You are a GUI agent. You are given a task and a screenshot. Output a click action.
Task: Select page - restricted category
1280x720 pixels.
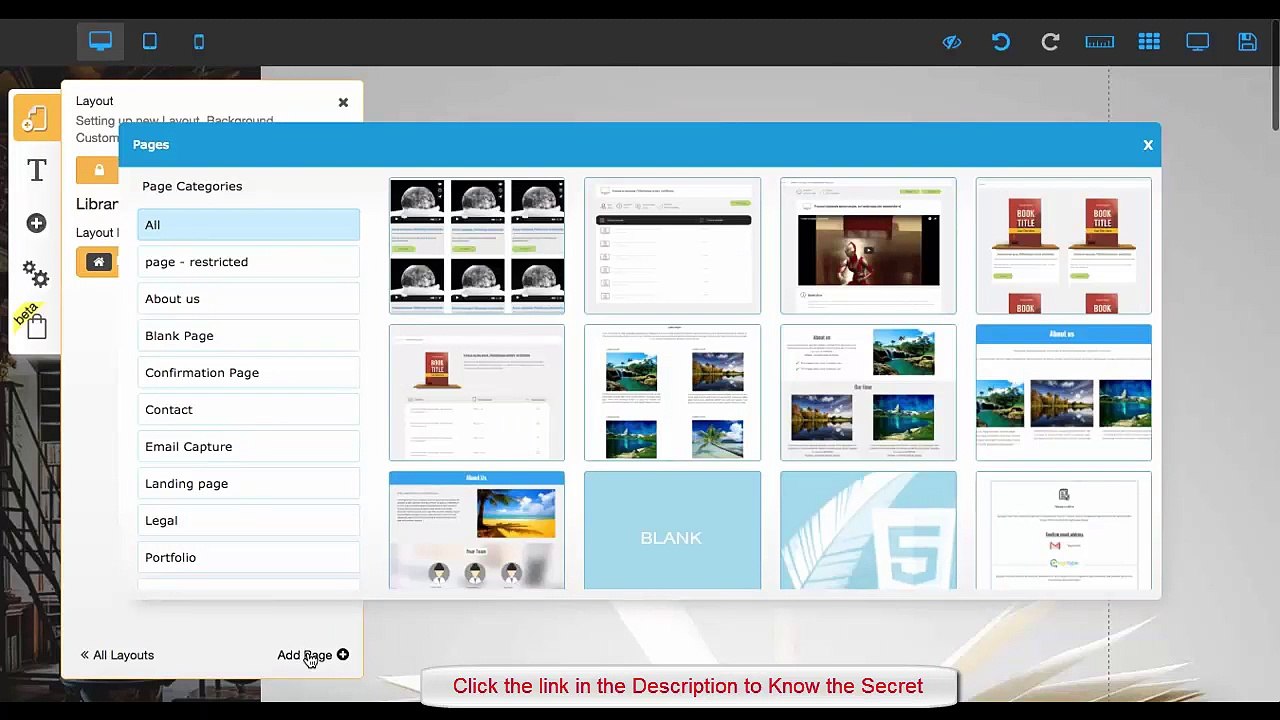[x=249, y=262]
